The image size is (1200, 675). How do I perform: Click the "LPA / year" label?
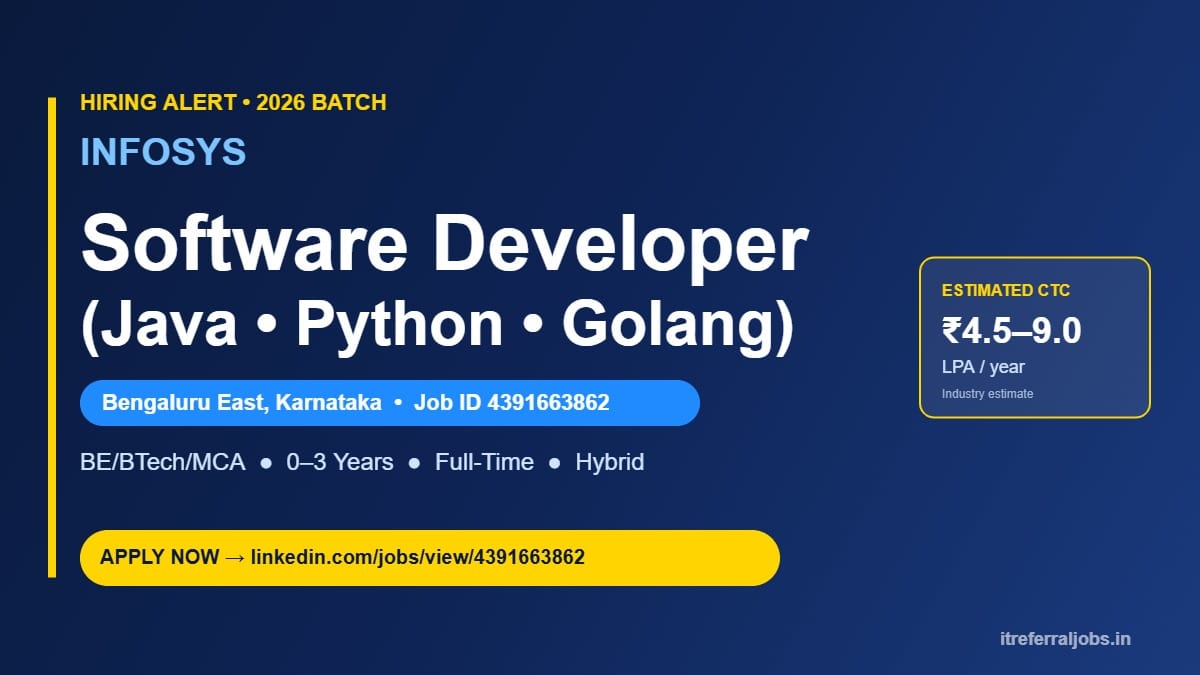tap(983, 367)
